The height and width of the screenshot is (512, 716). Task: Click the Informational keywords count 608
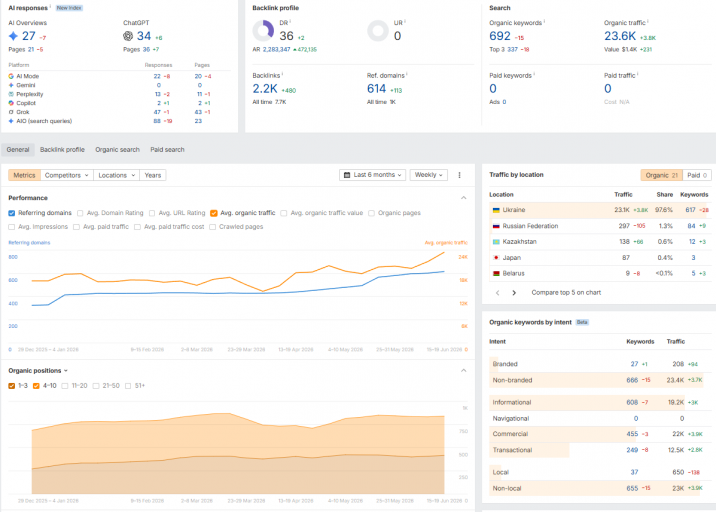[632, 402]
